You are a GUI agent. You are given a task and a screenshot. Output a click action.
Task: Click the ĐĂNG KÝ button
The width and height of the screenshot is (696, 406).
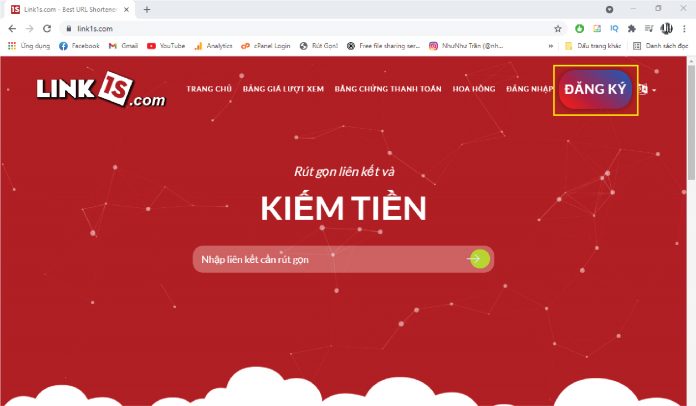tap(595, 90)
